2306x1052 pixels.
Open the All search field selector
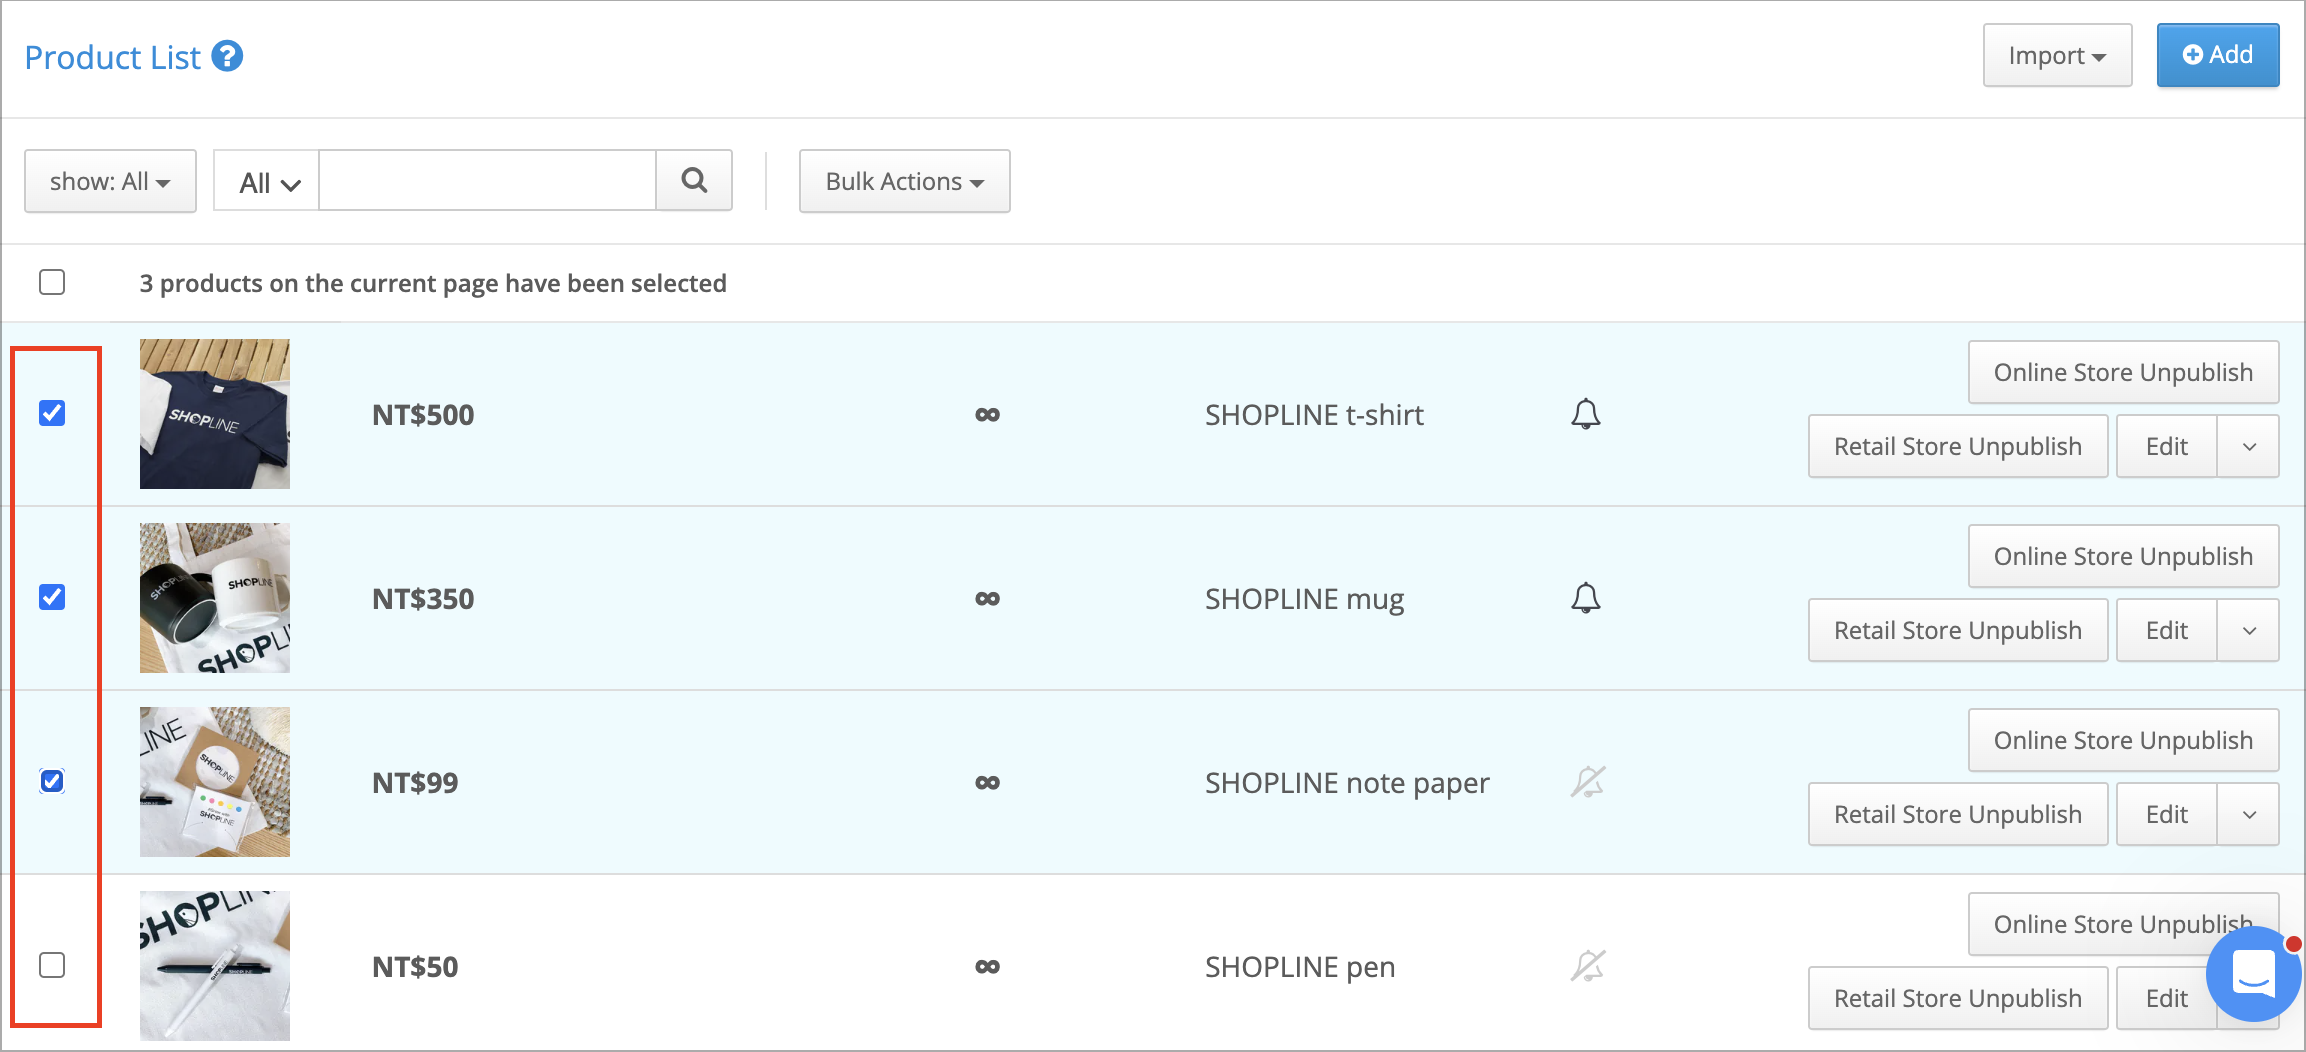coord(267,182)
